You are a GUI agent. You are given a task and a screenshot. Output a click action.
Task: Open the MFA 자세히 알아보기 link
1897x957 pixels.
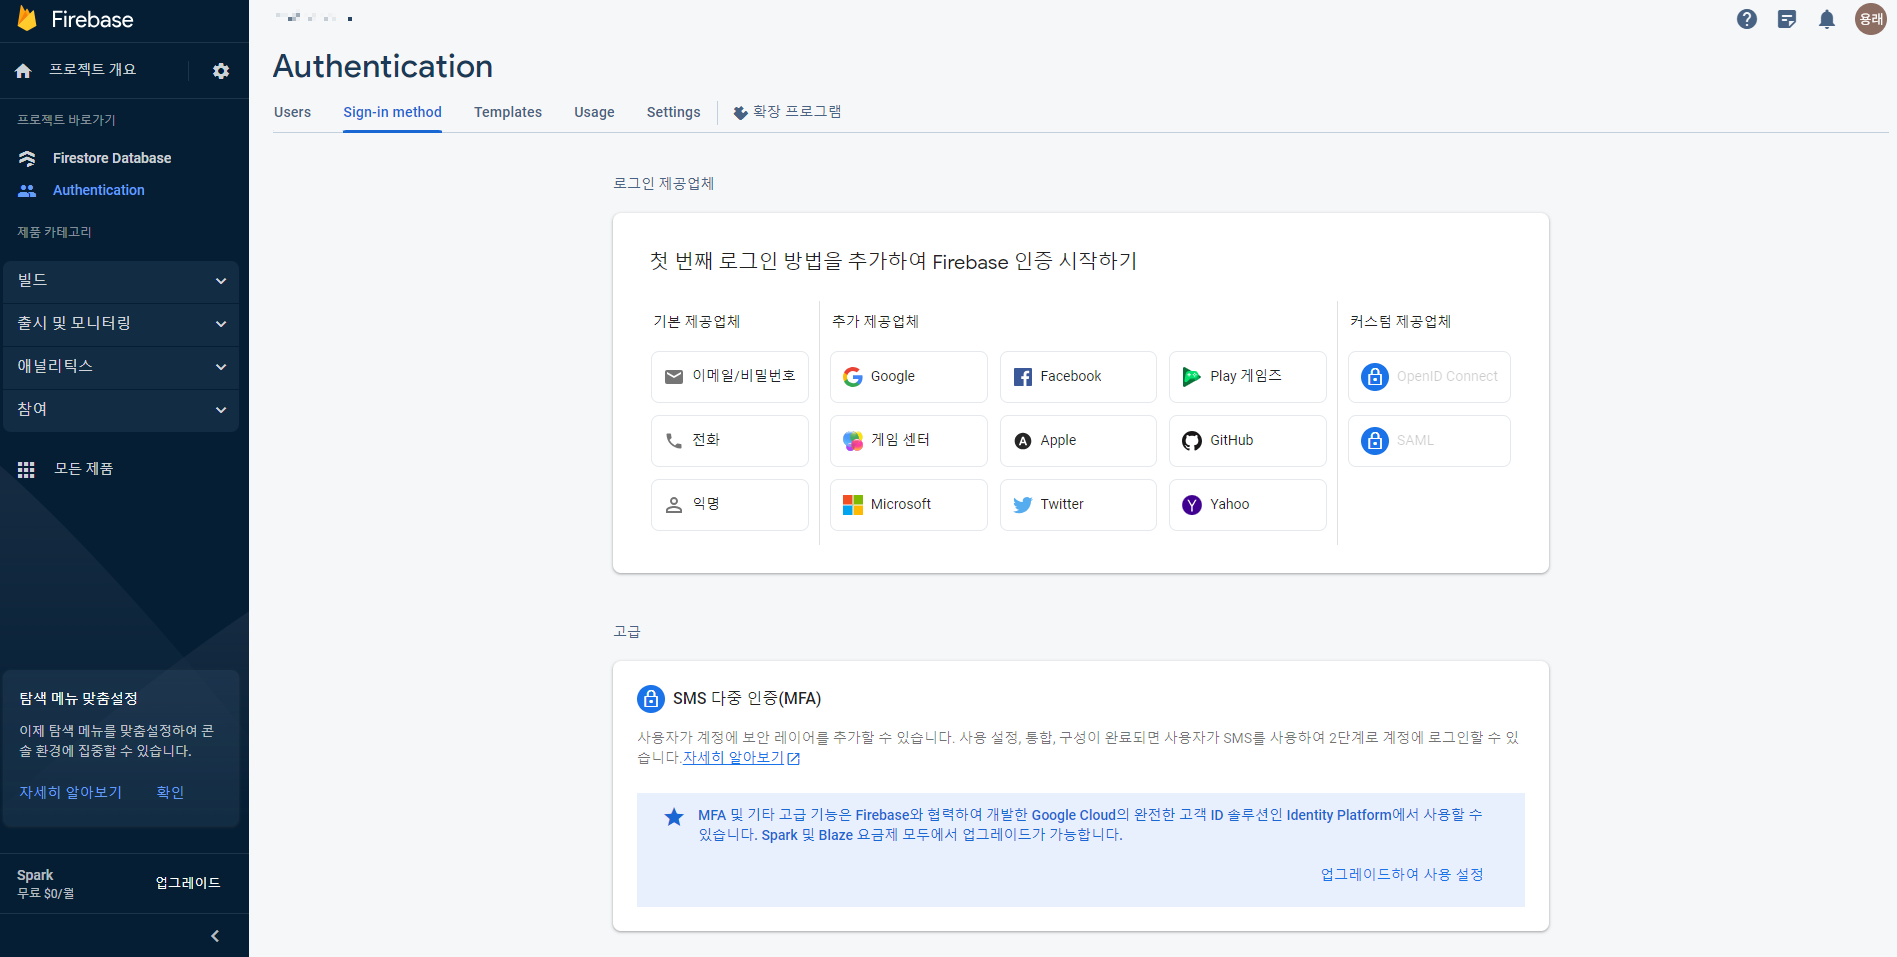coord(733,758)
